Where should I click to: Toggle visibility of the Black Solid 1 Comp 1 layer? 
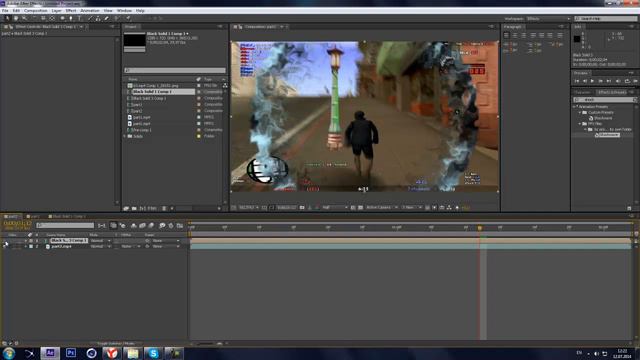pos(5,241)
